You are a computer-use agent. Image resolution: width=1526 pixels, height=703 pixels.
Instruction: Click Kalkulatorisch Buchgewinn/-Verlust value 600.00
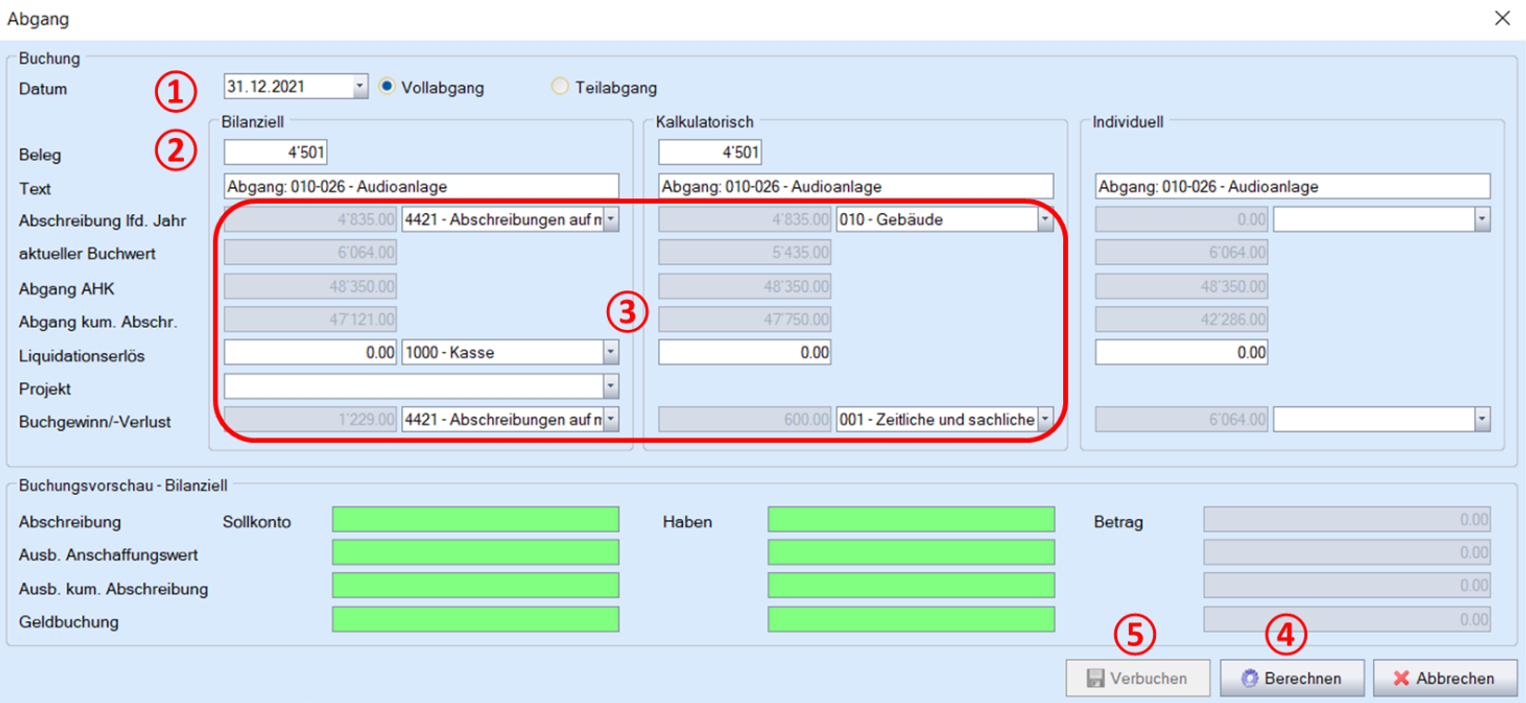coord(745,420)
